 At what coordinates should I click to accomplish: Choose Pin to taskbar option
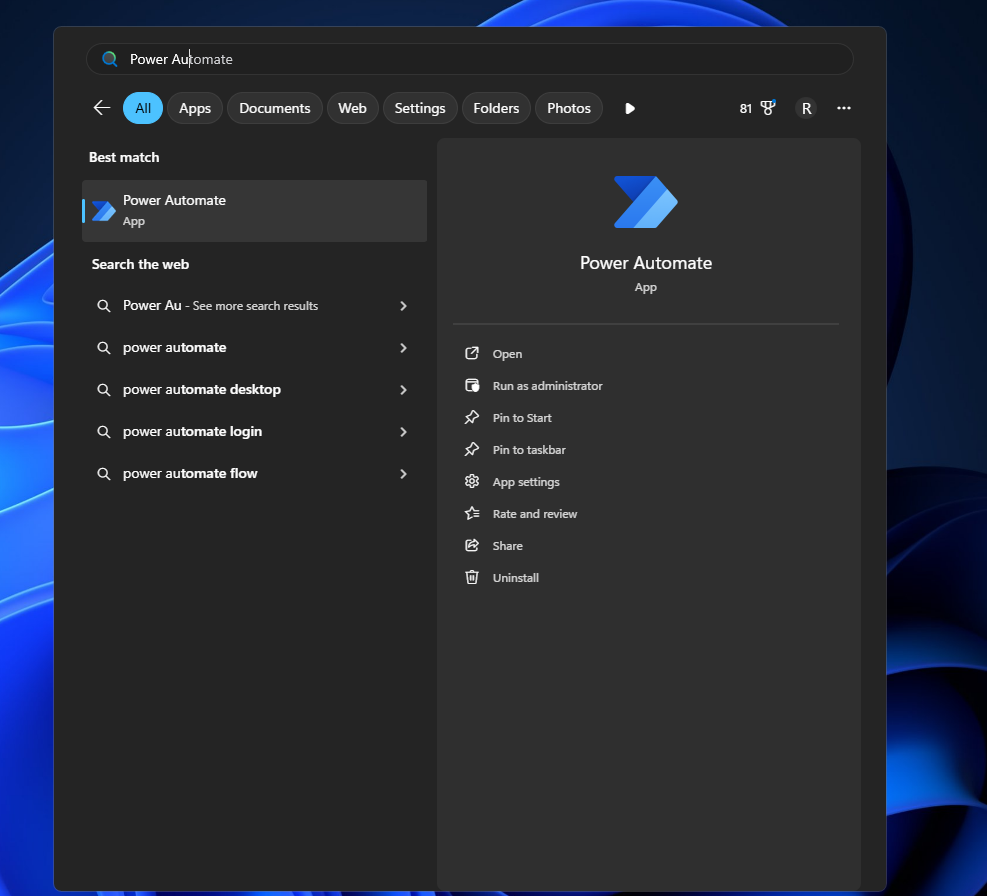(529, 450)
